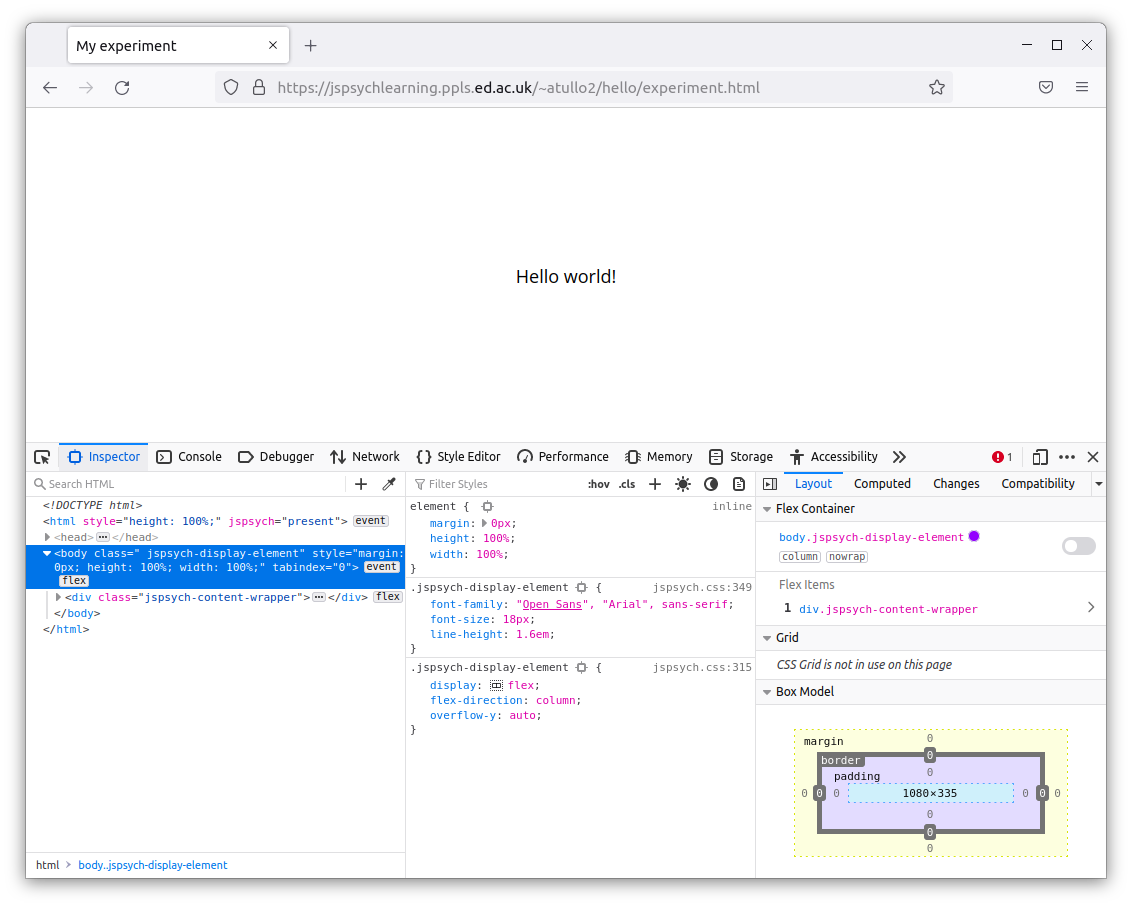Screen dimensions: 1132x907
Task: Click the add new node plus icon
Action: coord(361,484)
